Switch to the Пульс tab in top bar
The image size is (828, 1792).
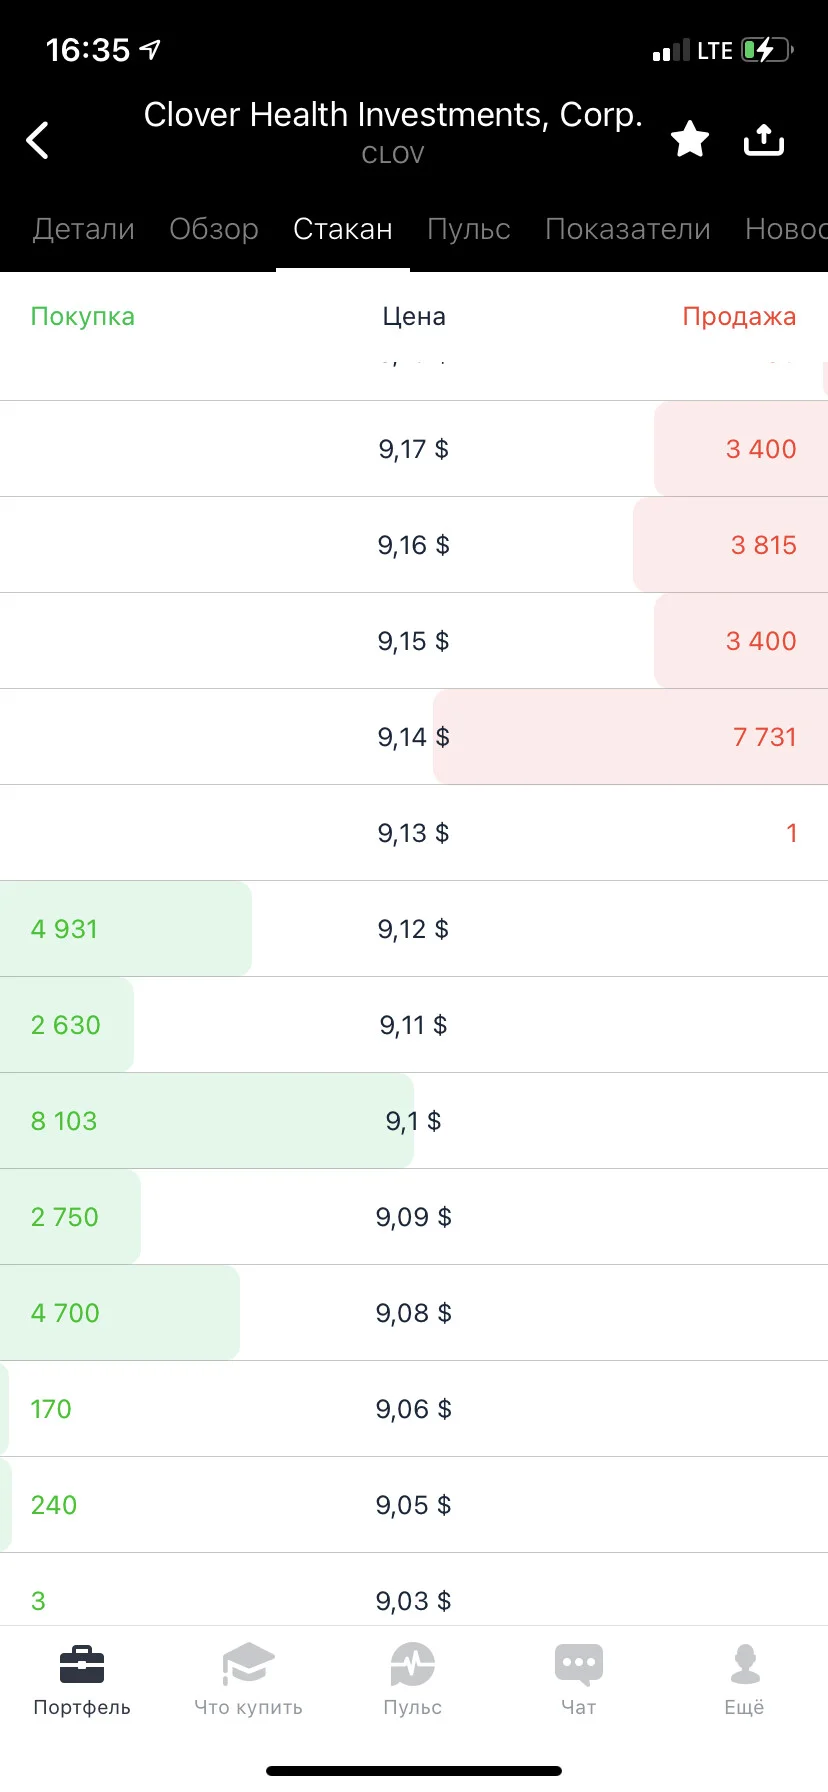tap(469, 229)
